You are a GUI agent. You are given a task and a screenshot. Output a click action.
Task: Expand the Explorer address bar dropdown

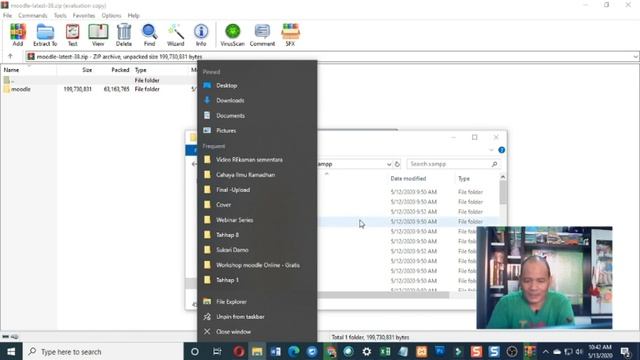click(x=389, y=164)
